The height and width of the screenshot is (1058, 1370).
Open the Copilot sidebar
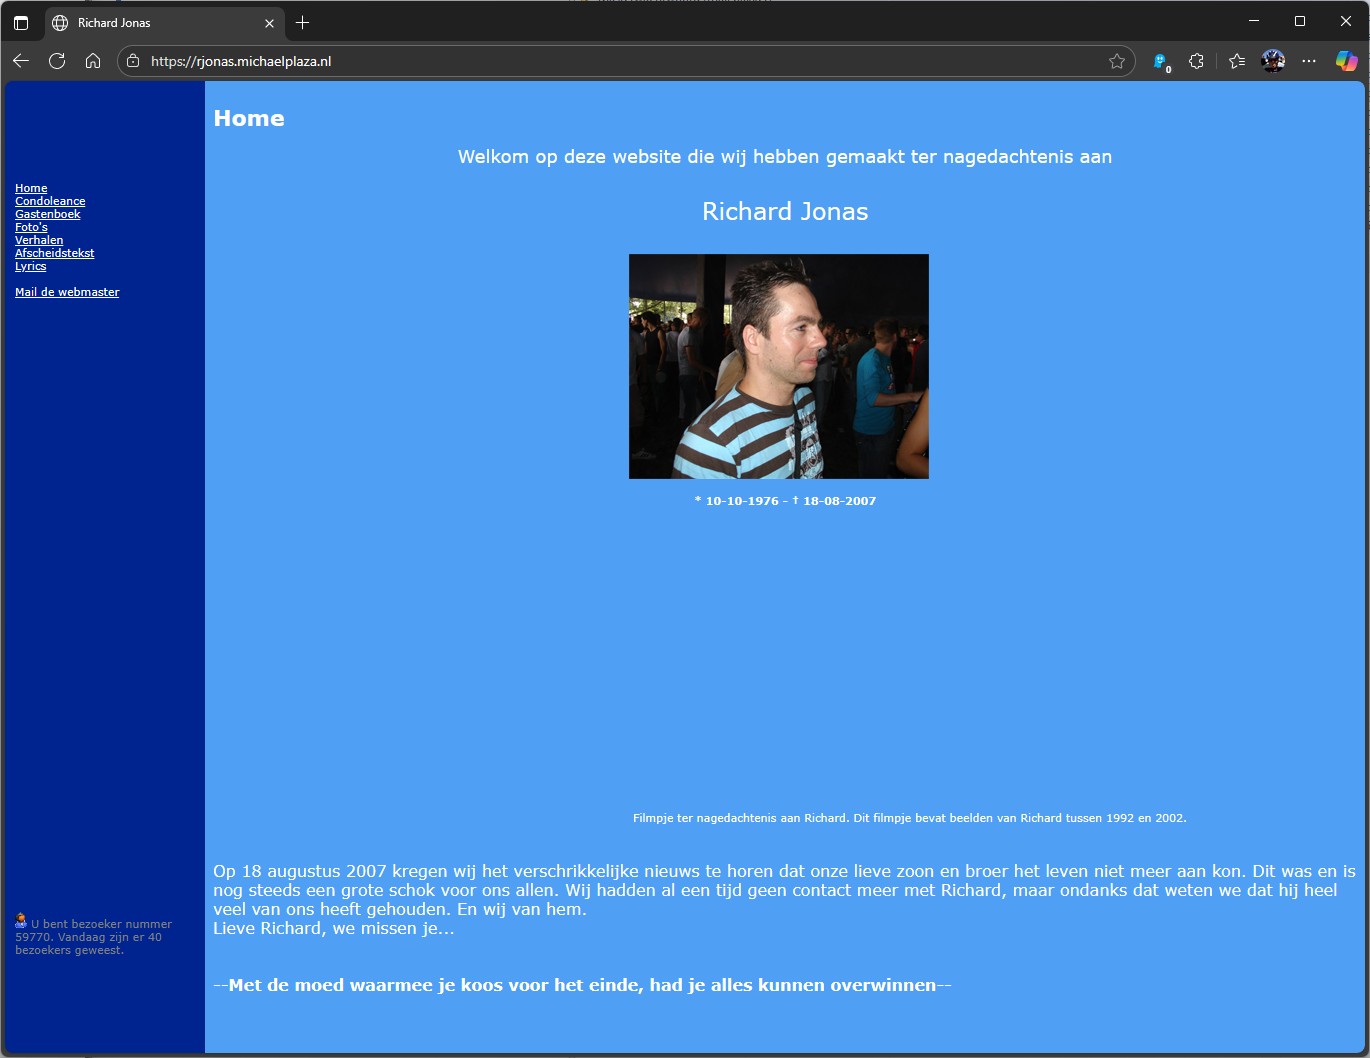pyautogui.click(x=1346, y=61)
